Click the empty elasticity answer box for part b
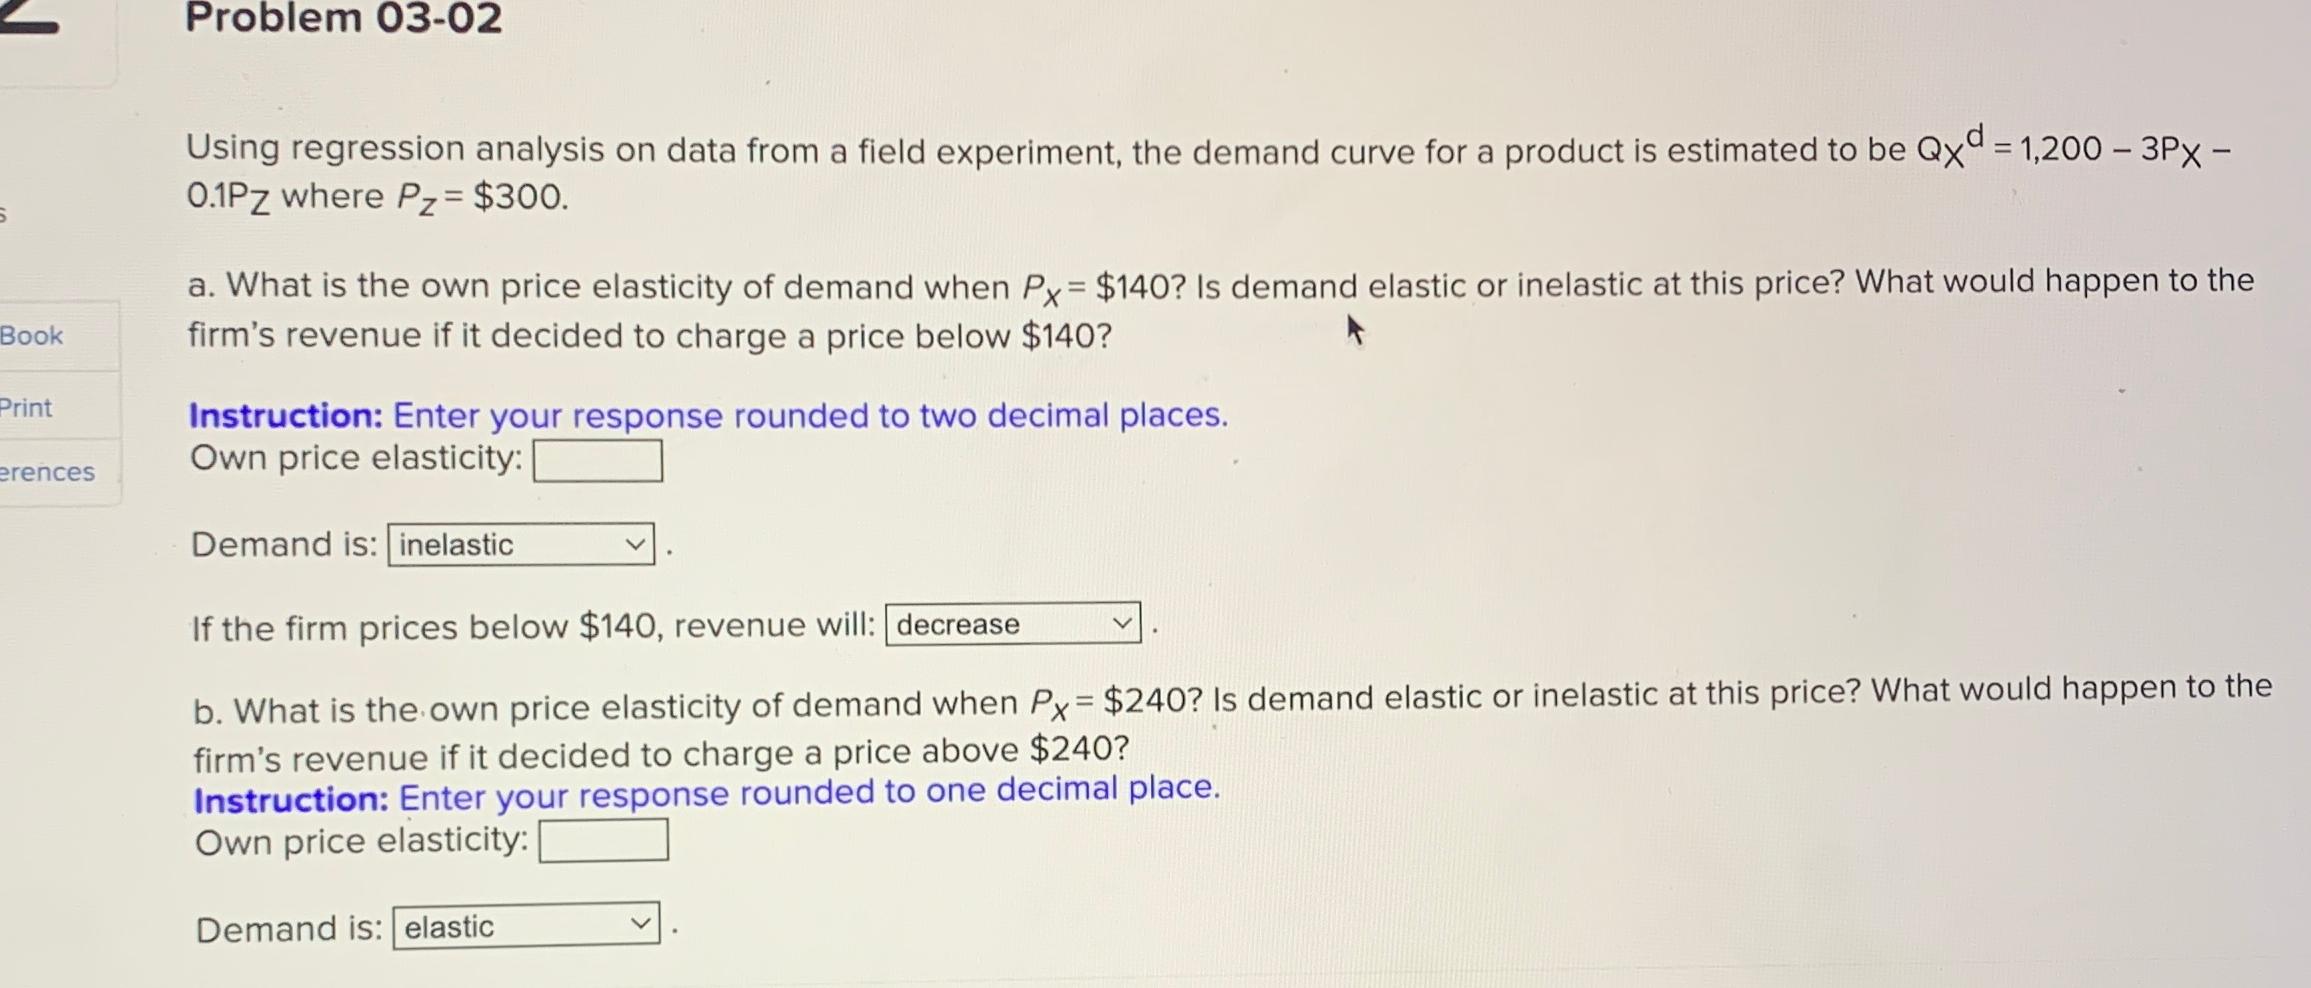Screen dimensions: 2311x988 coord(603,841)
